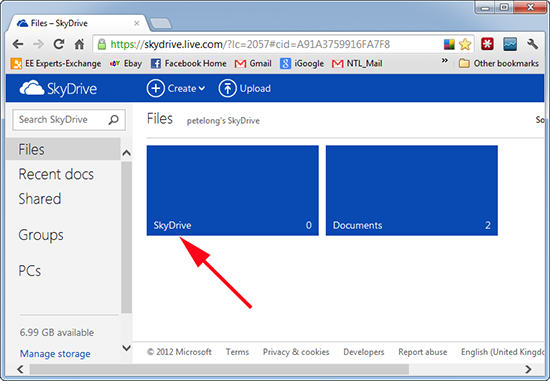
Task: Open a new browser tab
Action: click(161, 24)
